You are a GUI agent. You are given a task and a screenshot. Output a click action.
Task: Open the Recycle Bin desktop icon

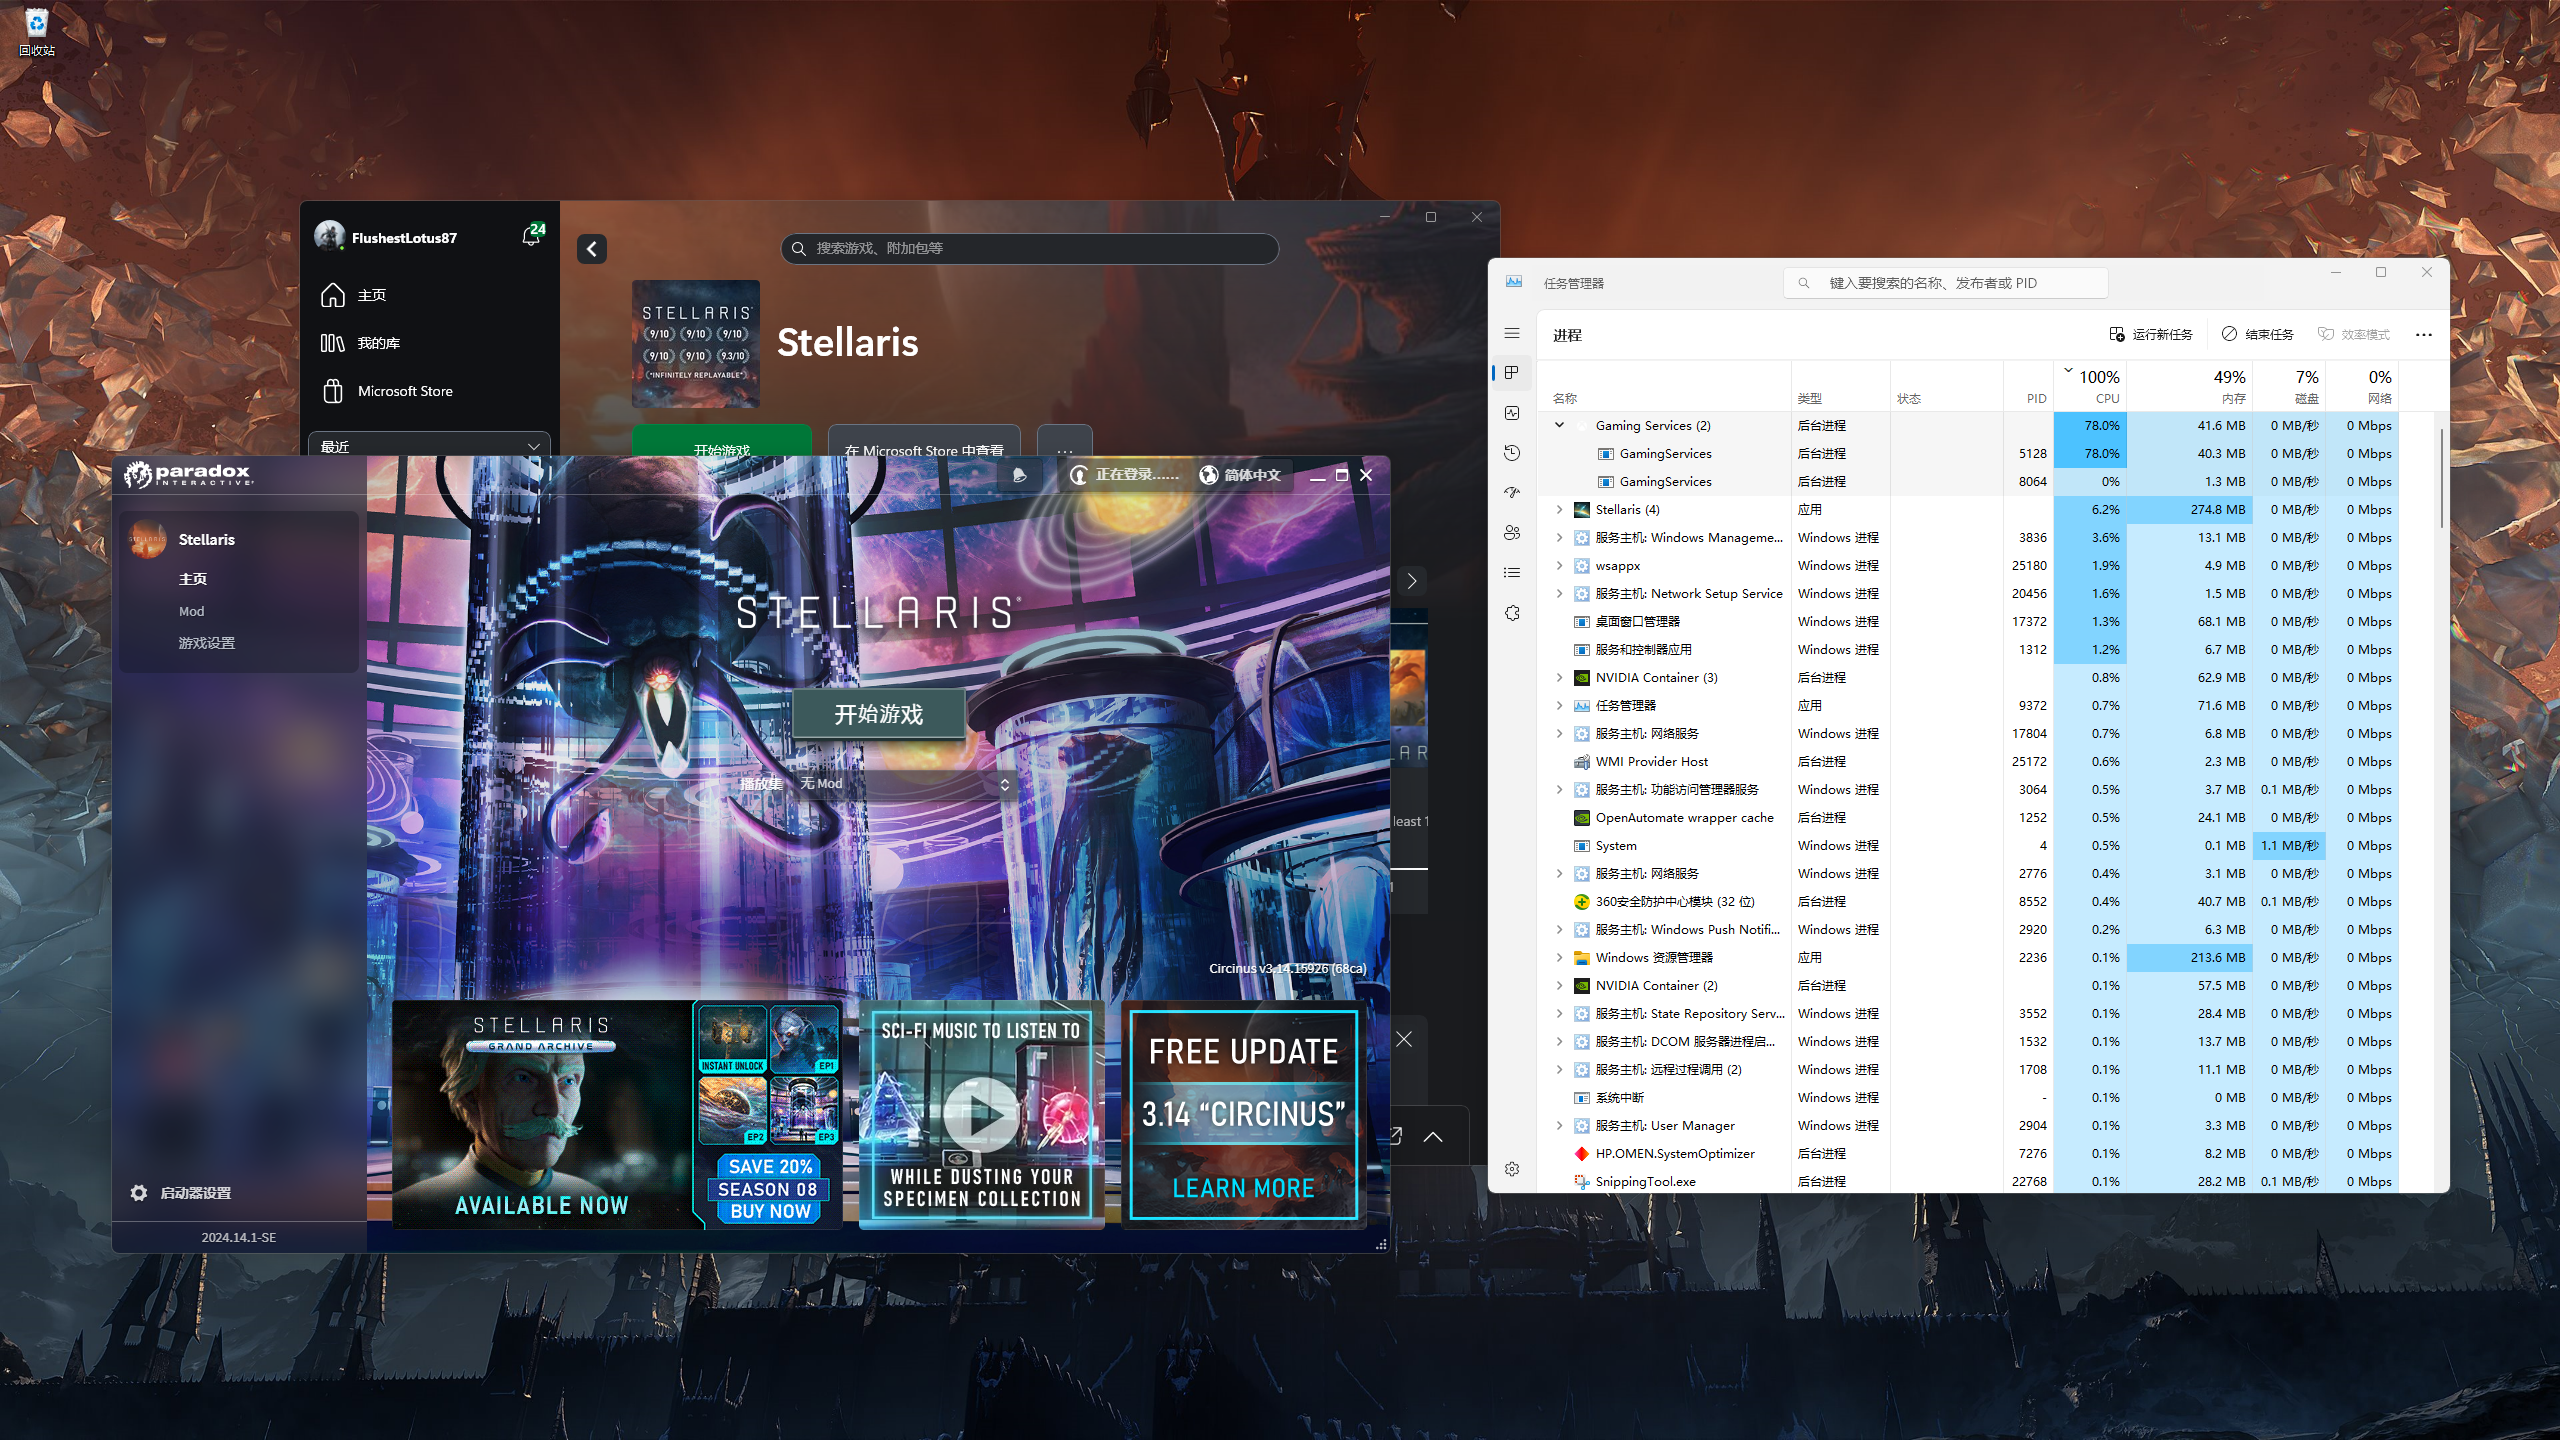click(37, 31)
